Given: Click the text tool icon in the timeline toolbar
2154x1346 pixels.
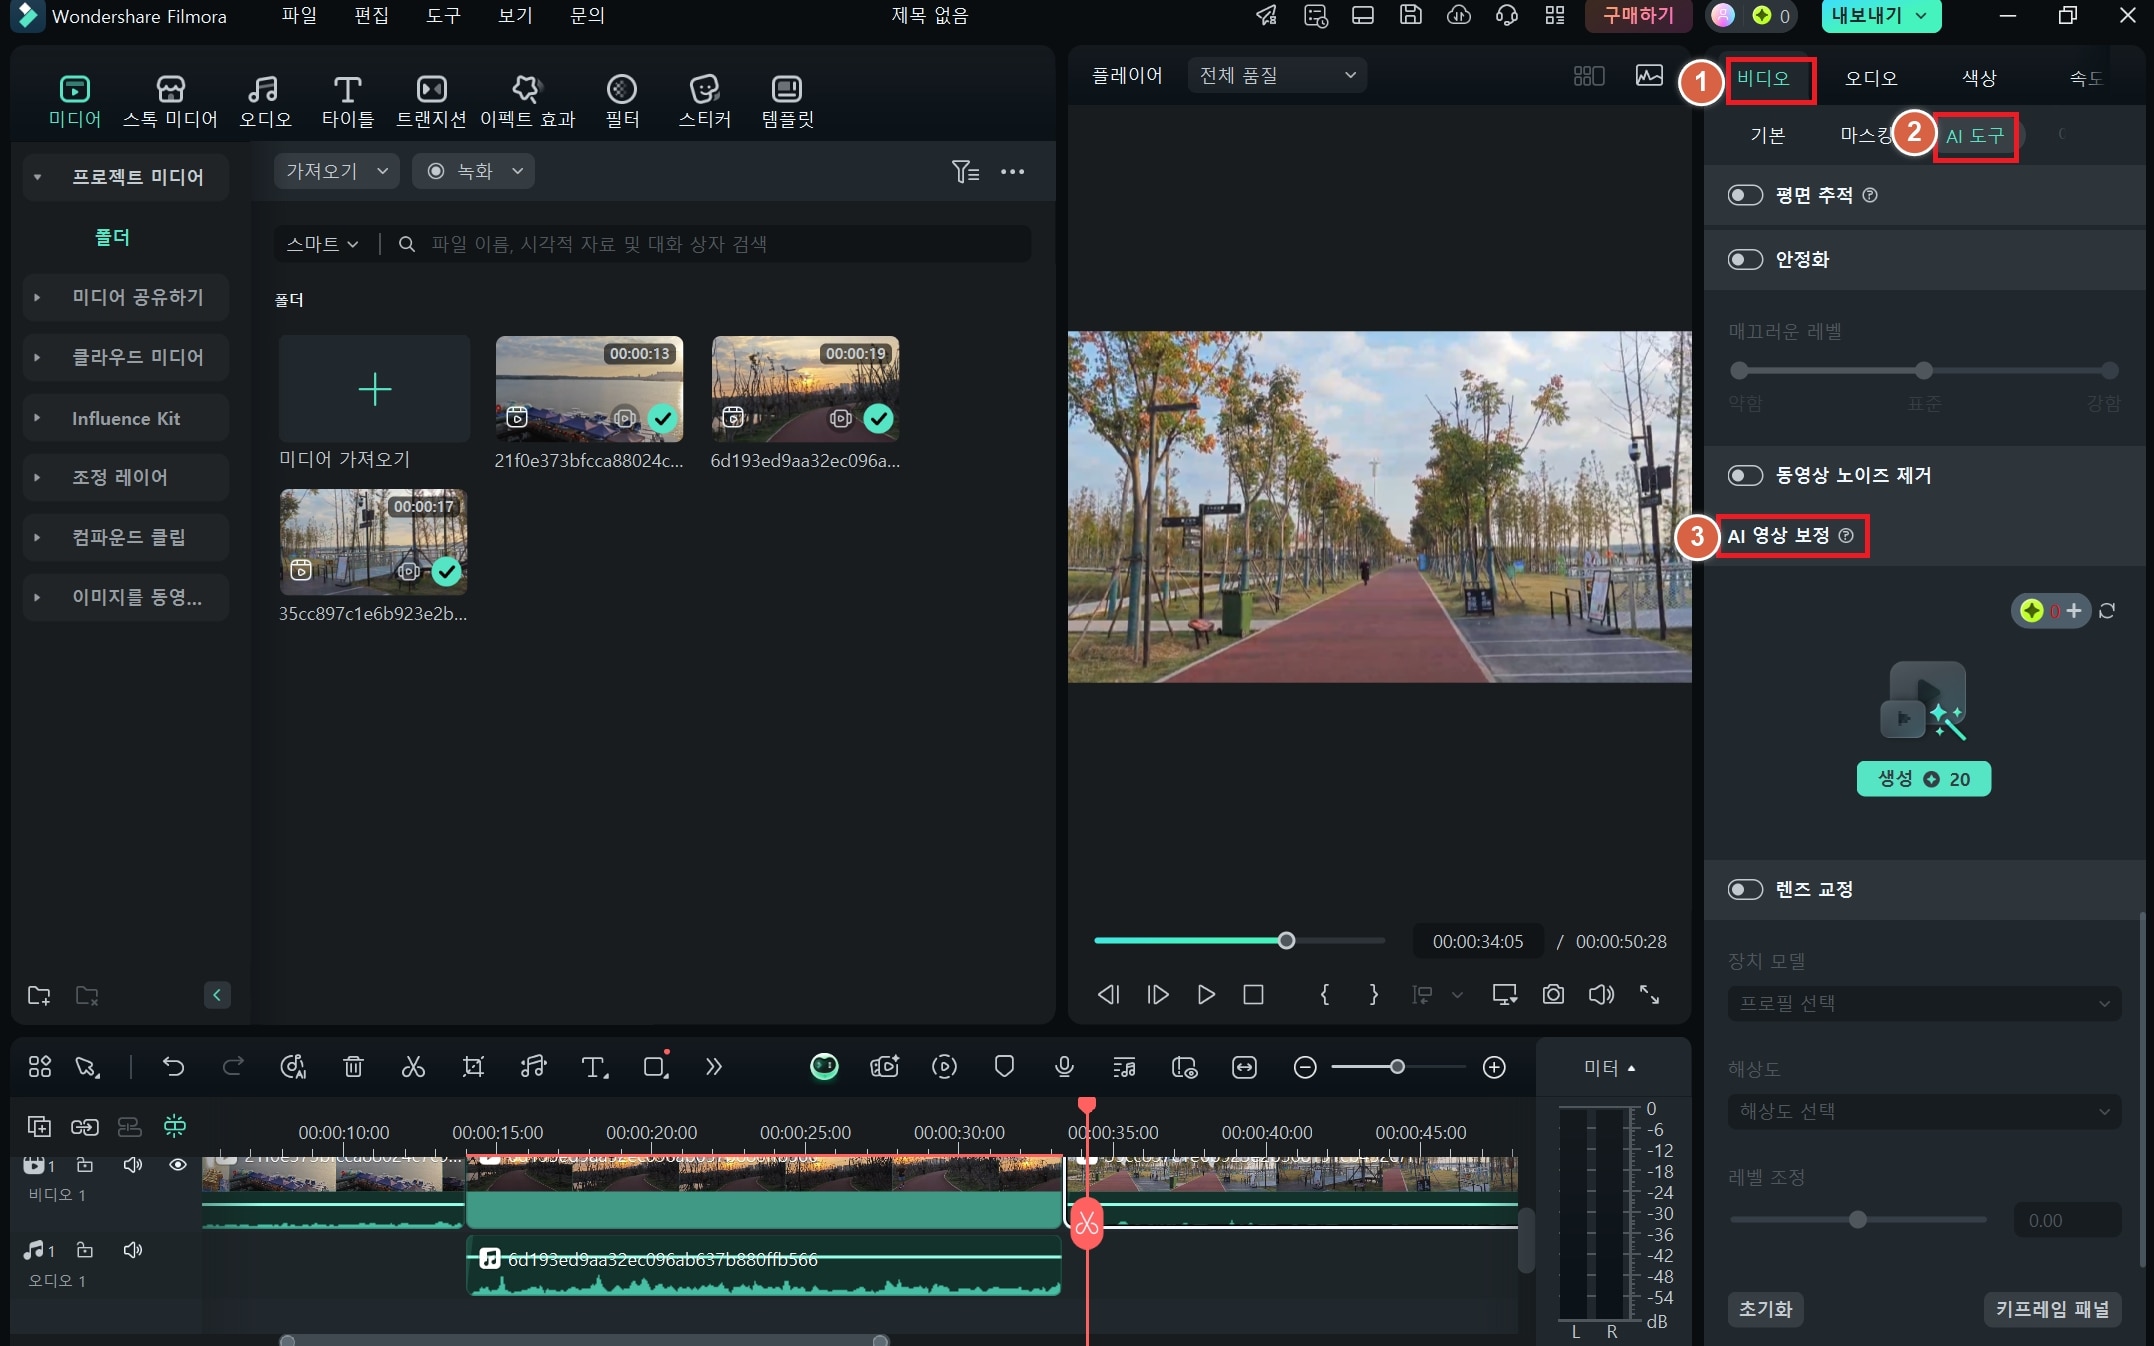Looking at the screenshot, I should tap(594, 1067).
